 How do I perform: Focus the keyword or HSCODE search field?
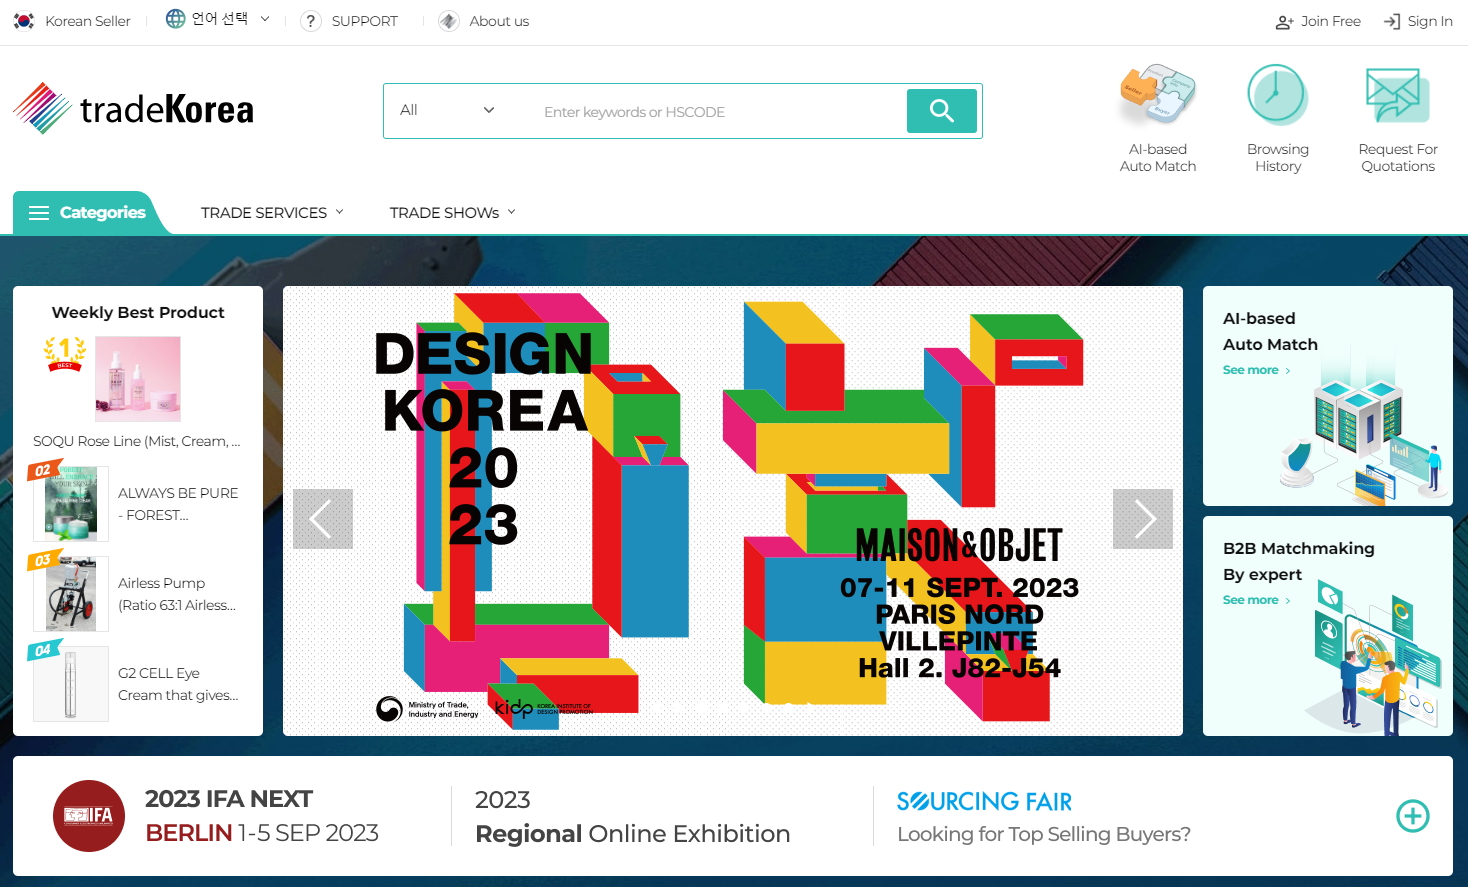[x=720, y=111]
